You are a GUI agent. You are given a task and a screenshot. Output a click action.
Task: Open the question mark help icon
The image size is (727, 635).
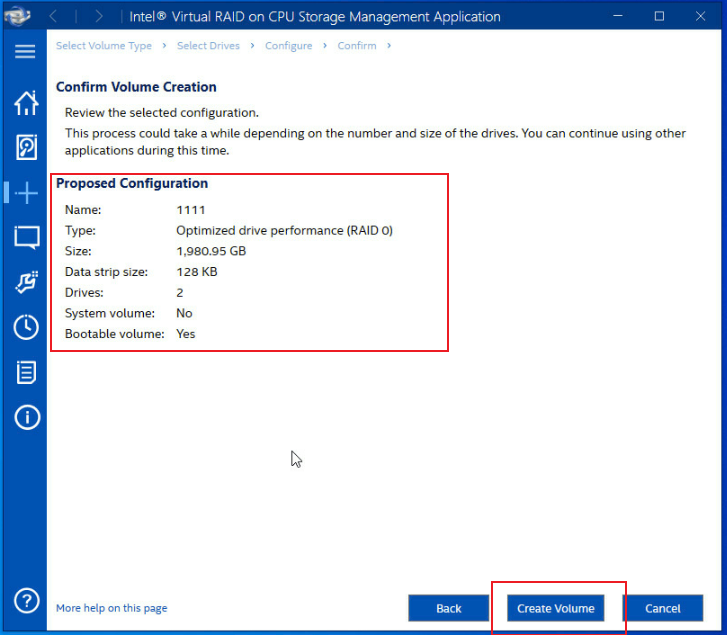click(x=26, y=601)
